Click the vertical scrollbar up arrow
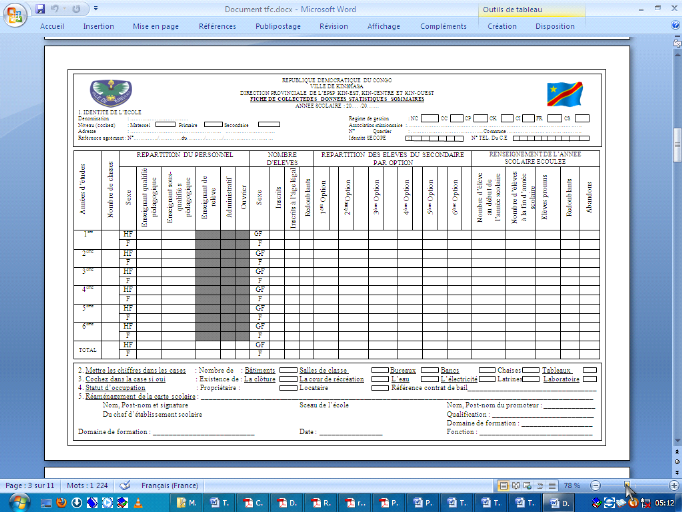Image resolution: width=682 pixels, height=512 pixels. [677, 54]
